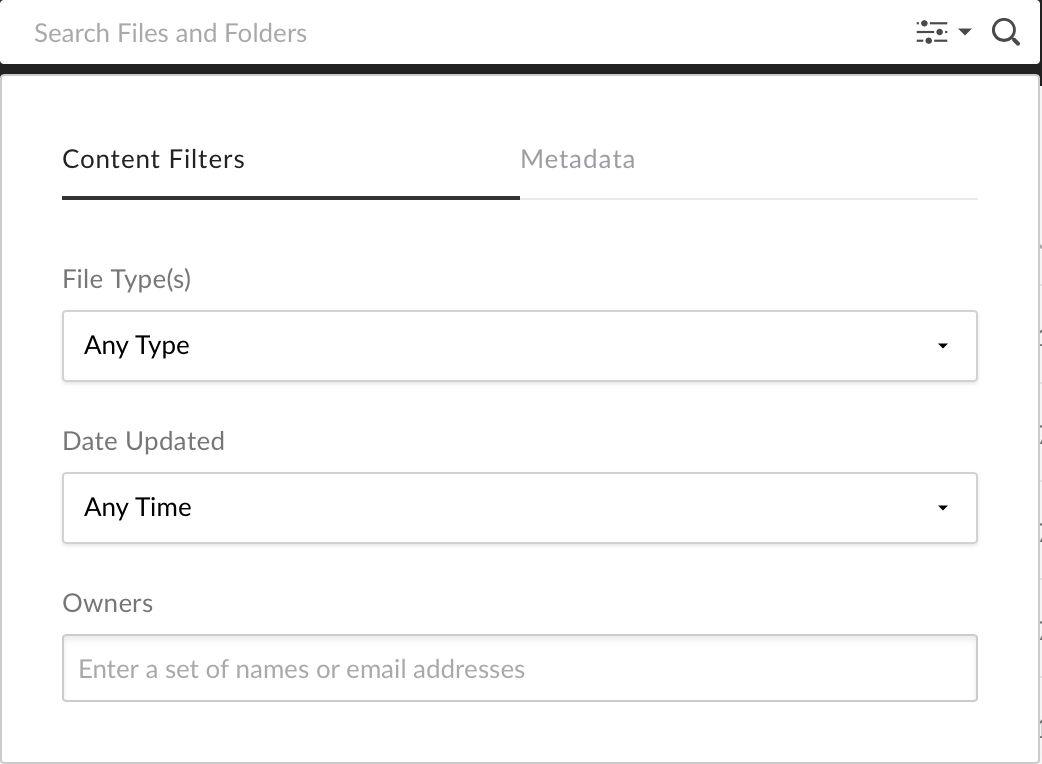This screenshot has height=764, width=1042.
Task: Select the Content Filters tab
Action: 153,159
